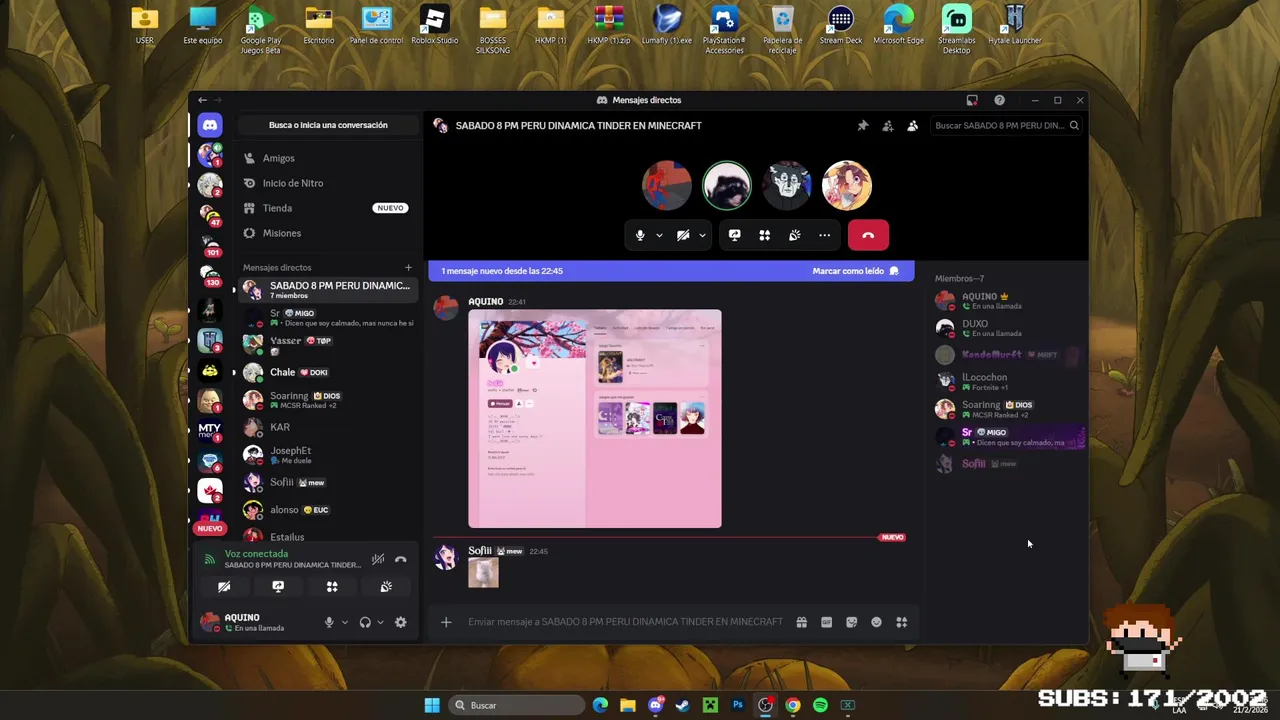Viewport: 1280px width, 720px height.
Task: Show pinned messages with the pin icon
Action: click(862, 126)
